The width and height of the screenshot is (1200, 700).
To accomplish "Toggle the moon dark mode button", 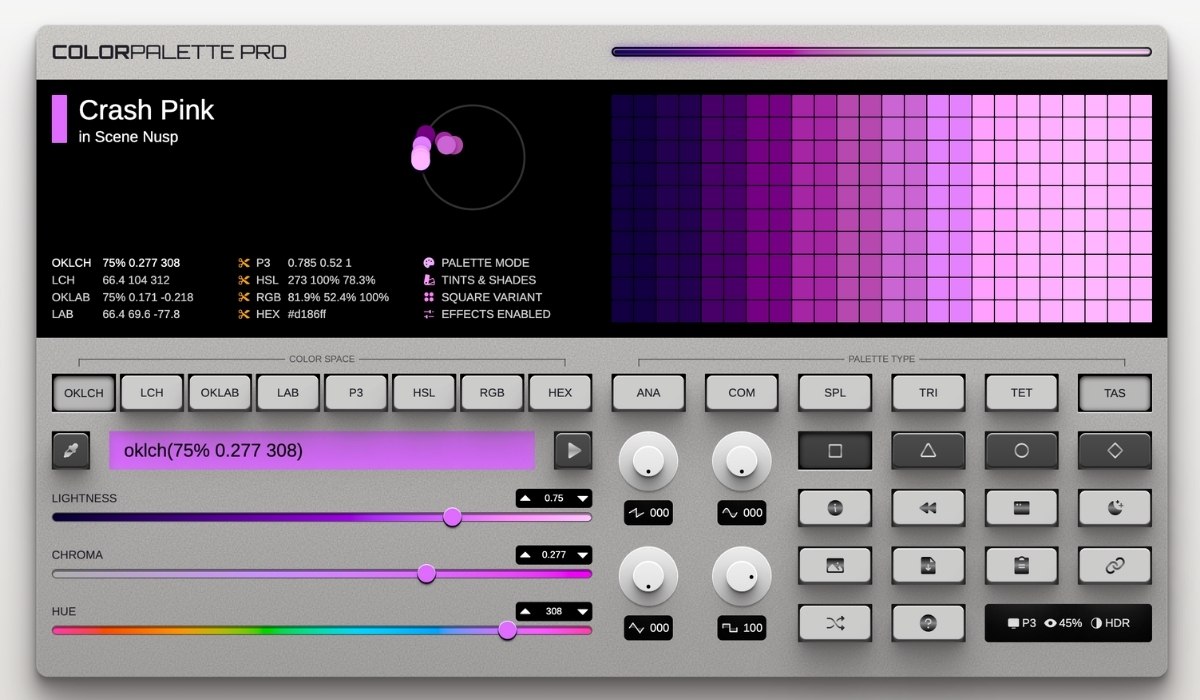I will [x=1114, y=508].
